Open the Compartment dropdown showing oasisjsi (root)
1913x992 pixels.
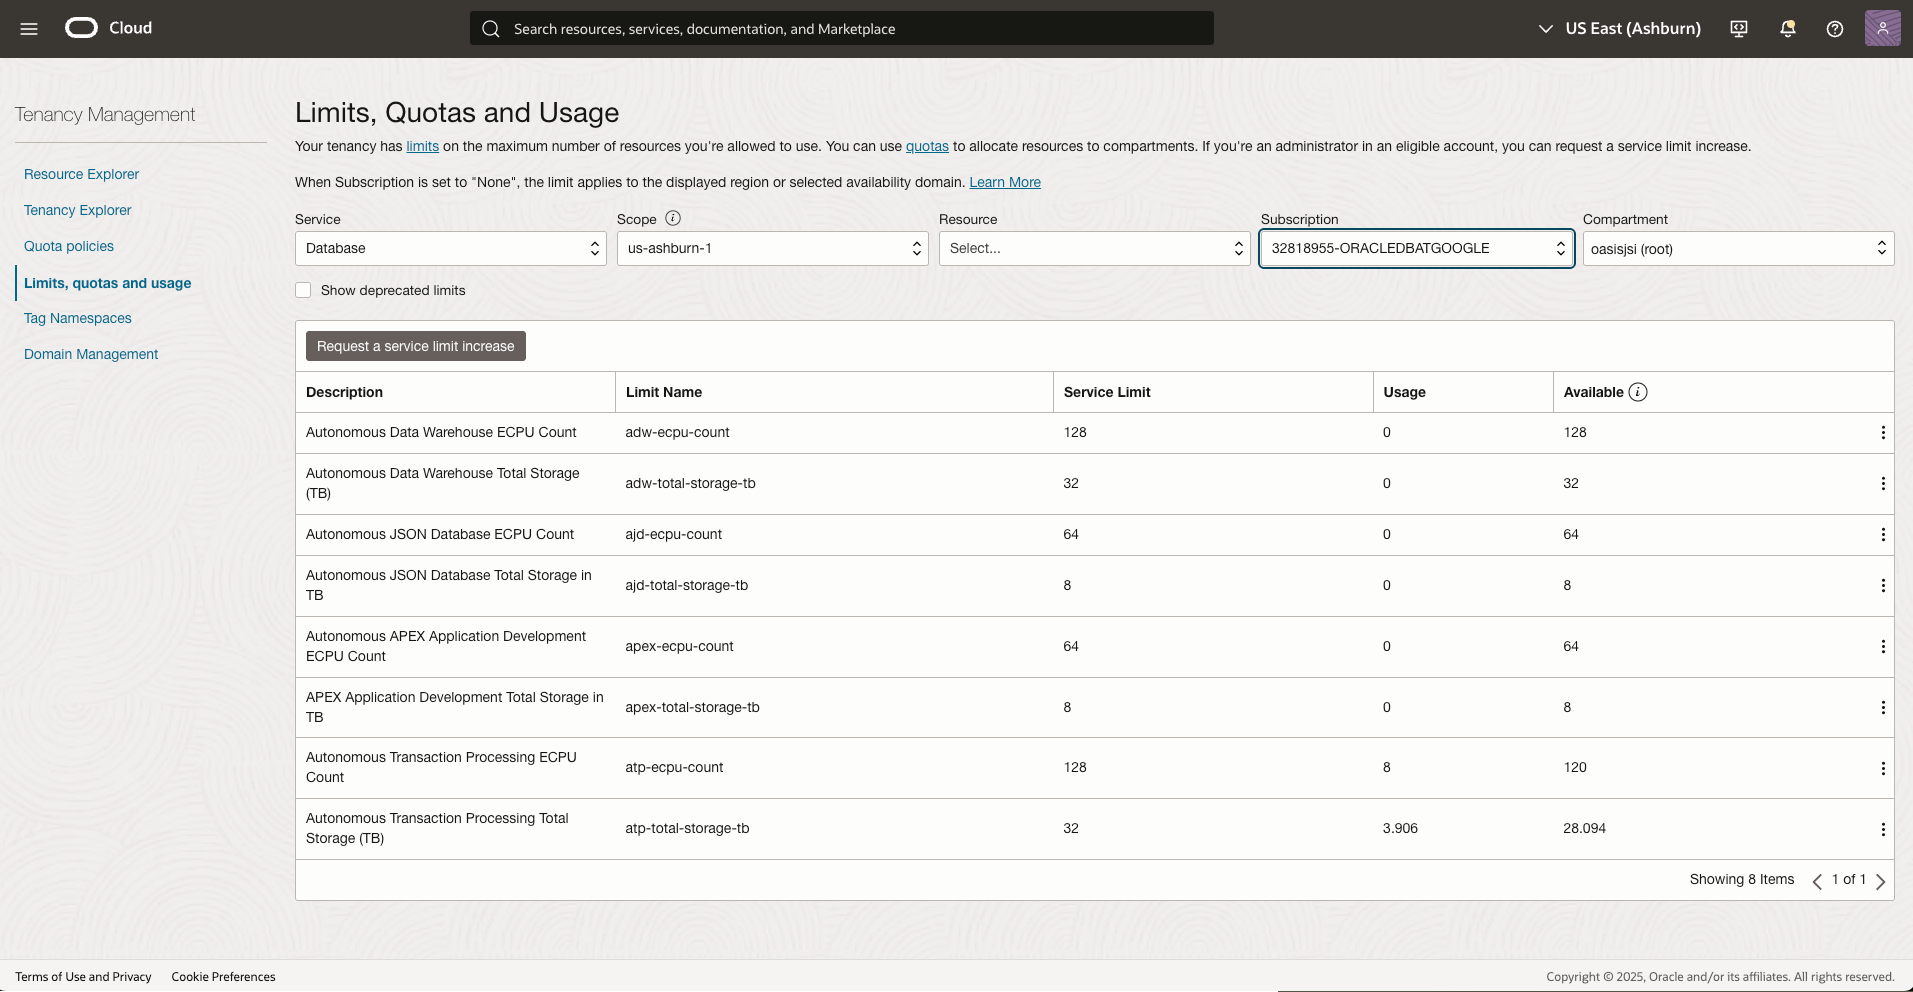pyautogui.click(x=1737, y=248)
